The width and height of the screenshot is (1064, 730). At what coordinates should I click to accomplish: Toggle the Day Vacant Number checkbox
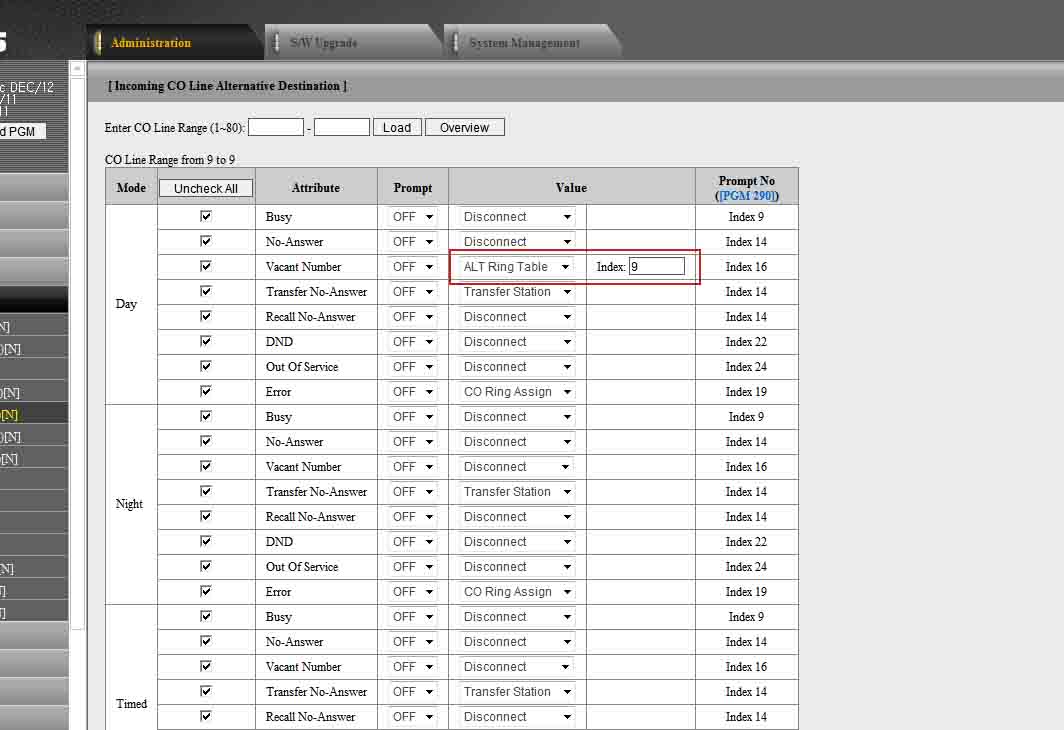tap(206, 266)
